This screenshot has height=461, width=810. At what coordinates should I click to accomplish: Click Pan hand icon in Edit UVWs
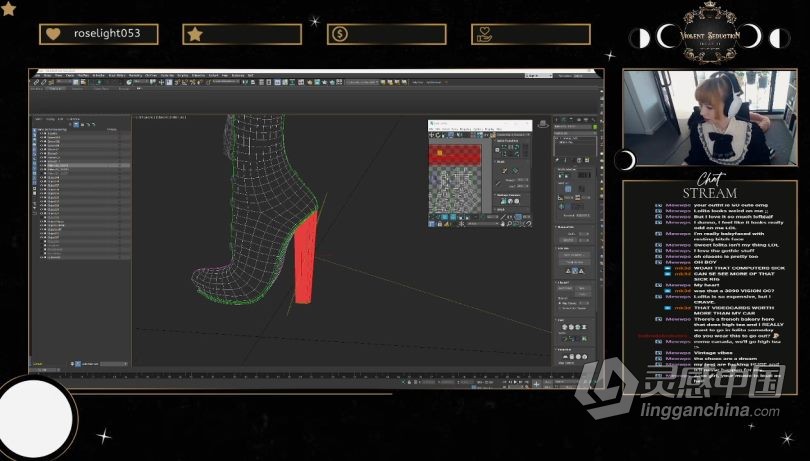click(x=503, y=223)
